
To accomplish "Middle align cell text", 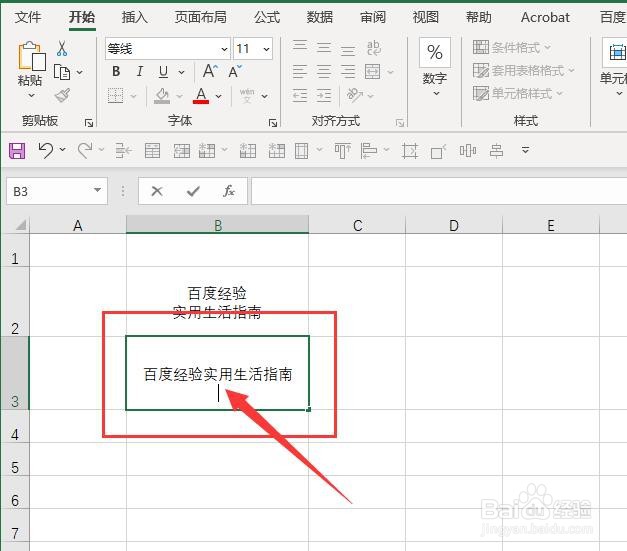I will point(324,48).
